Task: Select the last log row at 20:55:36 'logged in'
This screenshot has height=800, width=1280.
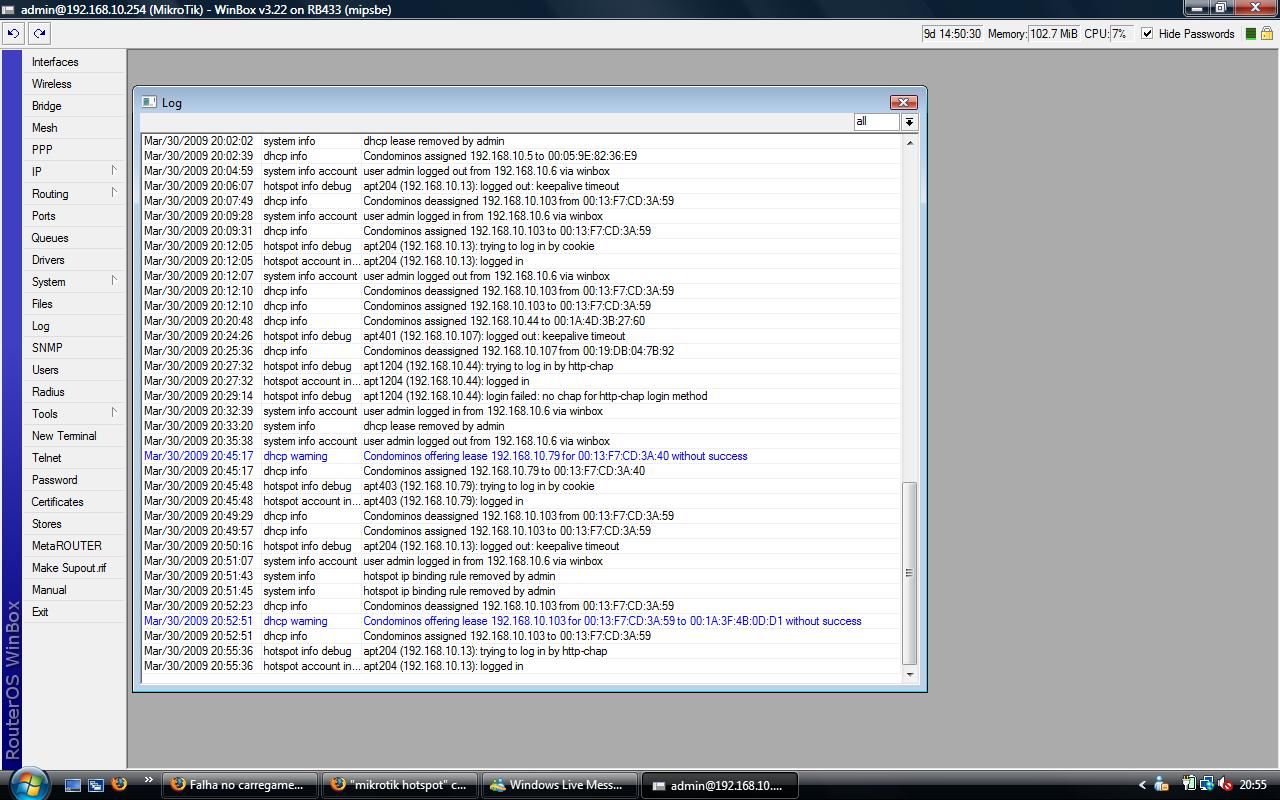Action: (521, 666)
